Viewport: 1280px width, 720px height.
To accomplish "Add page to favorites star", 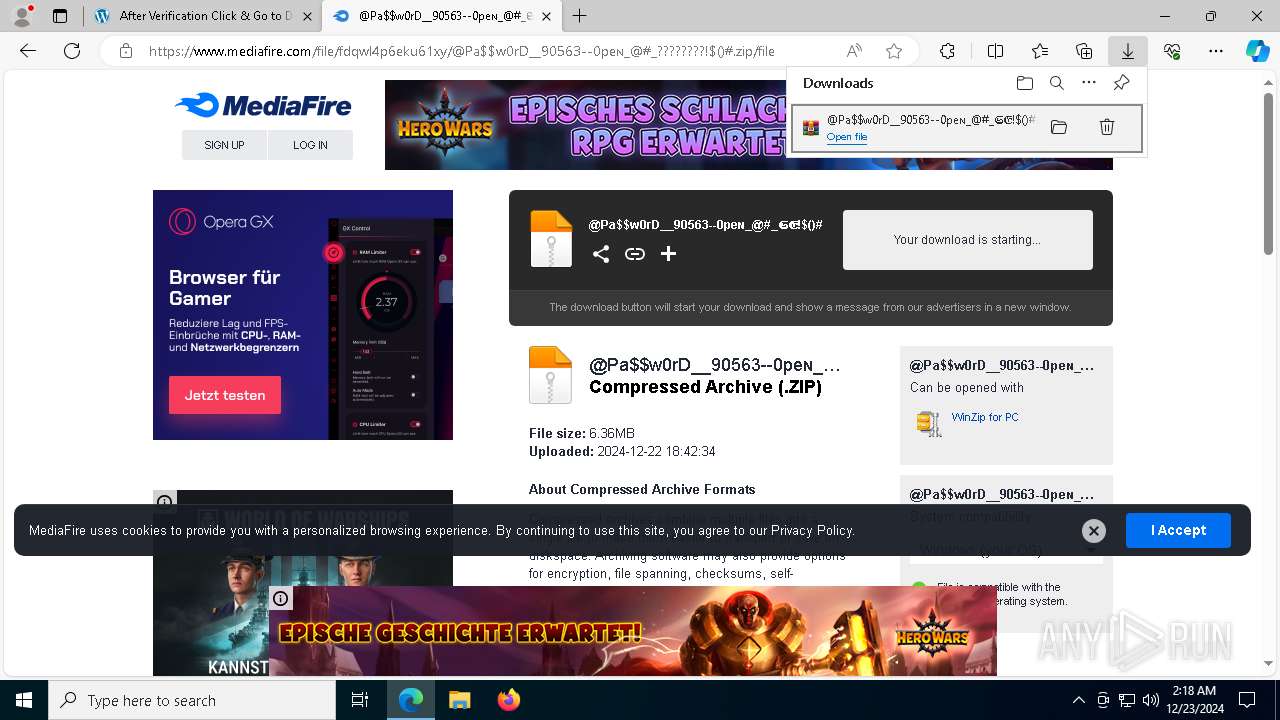I will [894, 51].
